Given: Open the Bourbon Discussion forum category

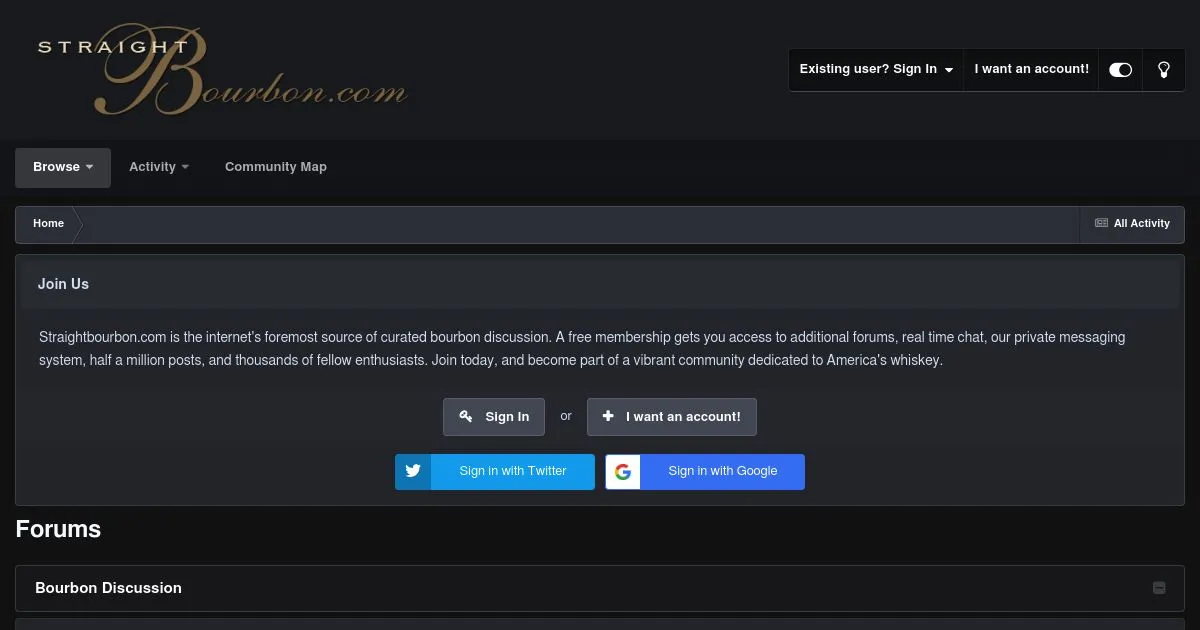Looking at the screenshot, I should pos(109,588).
